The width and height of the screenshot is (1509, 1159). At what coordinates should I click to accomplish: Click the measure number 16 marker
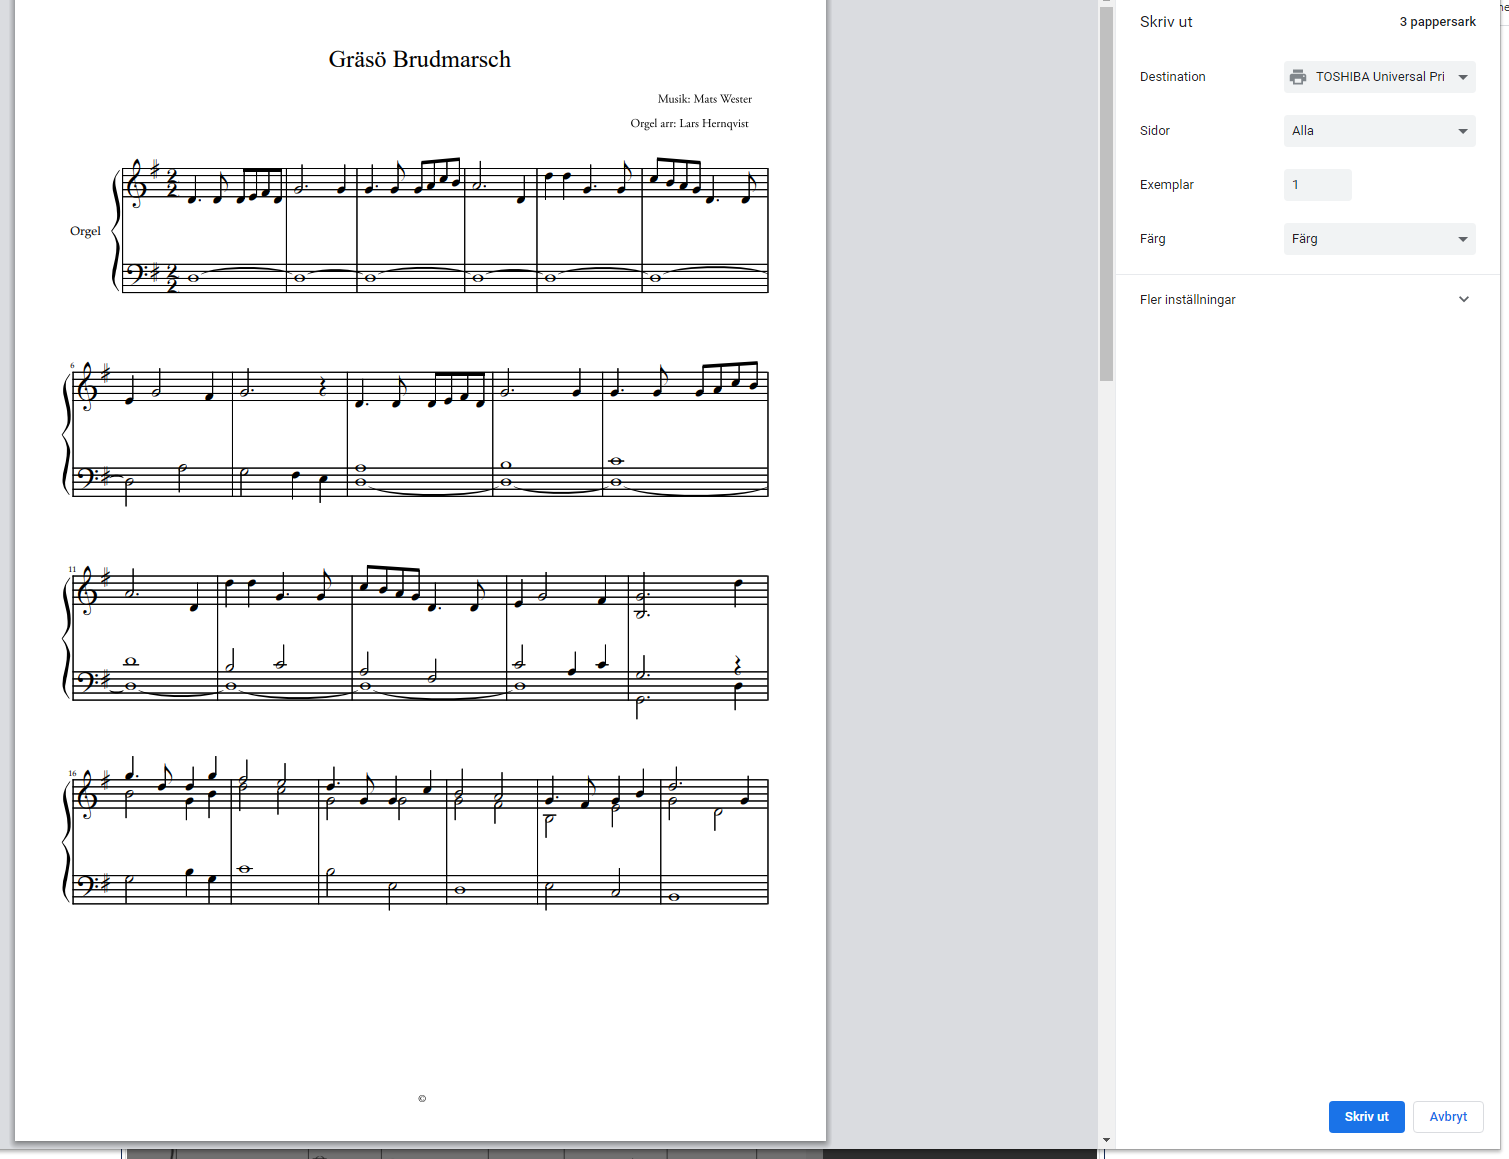72,773
